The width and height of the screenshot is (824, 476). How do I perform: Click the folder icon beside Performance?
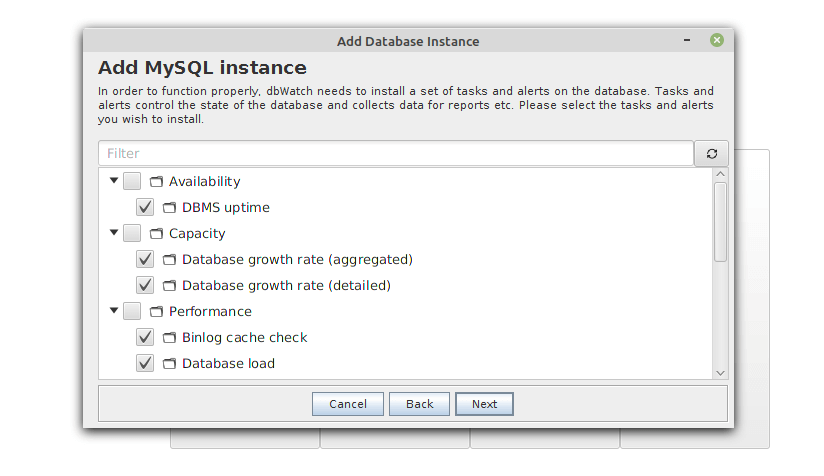pos(156,312)
